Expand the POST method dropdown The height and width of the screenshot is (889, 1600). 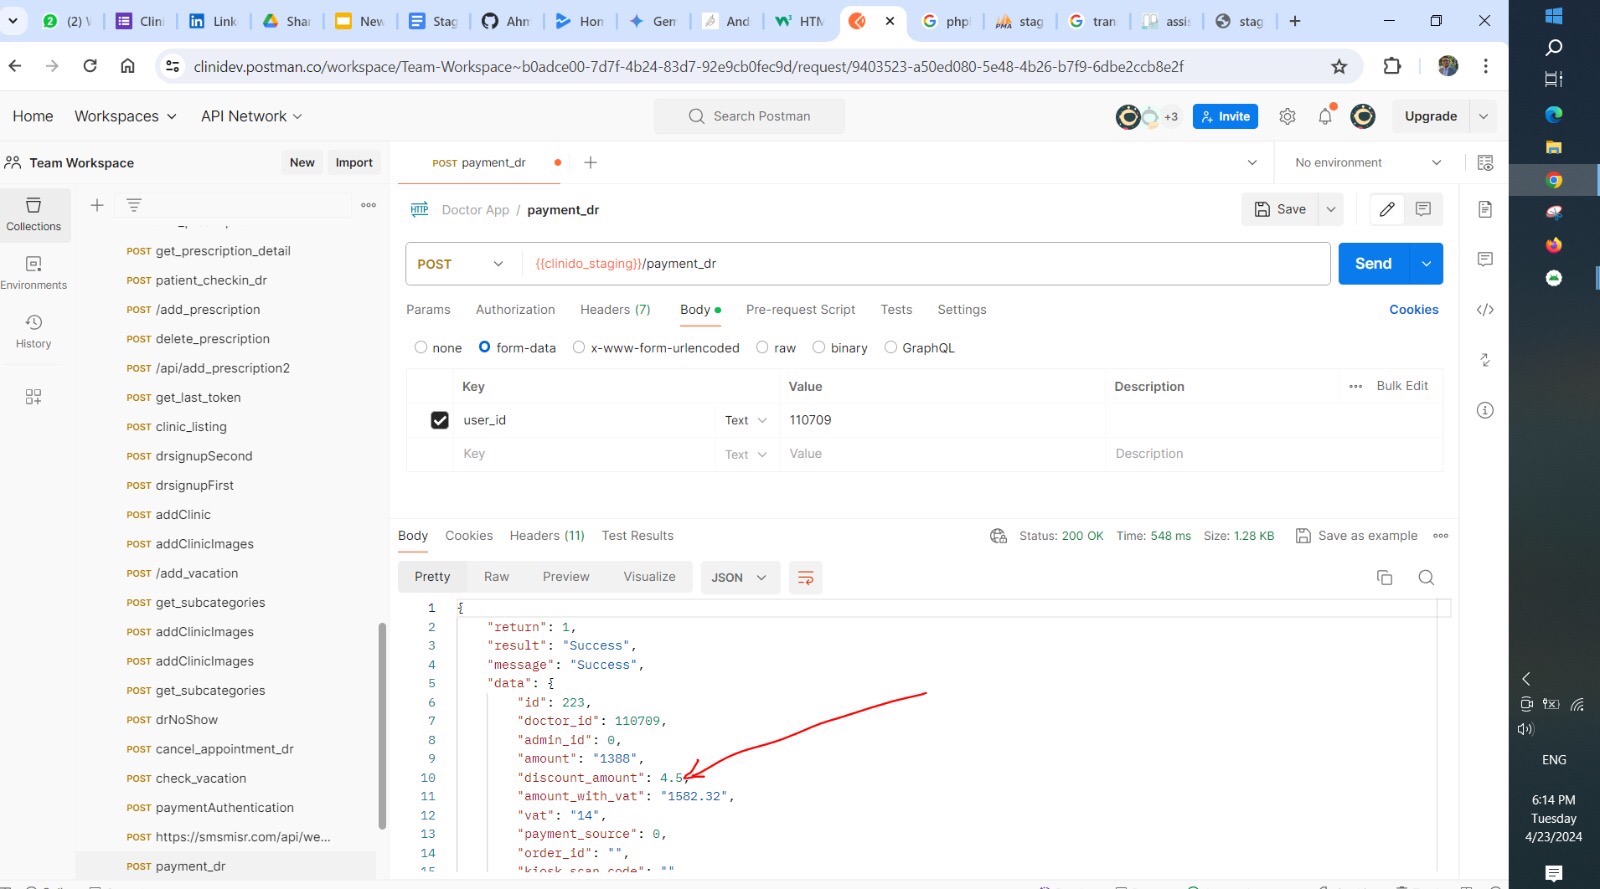coord(462,264)
